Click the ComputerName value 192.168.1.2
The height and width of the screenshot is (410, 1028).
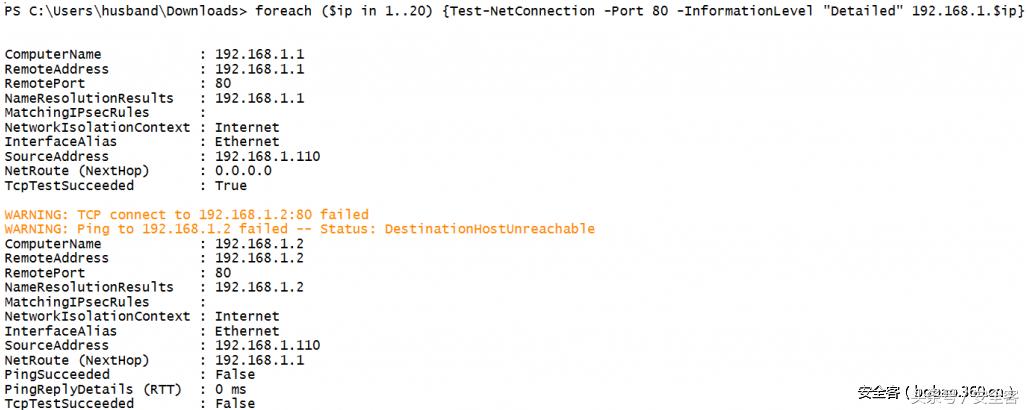tap(260, 243)
